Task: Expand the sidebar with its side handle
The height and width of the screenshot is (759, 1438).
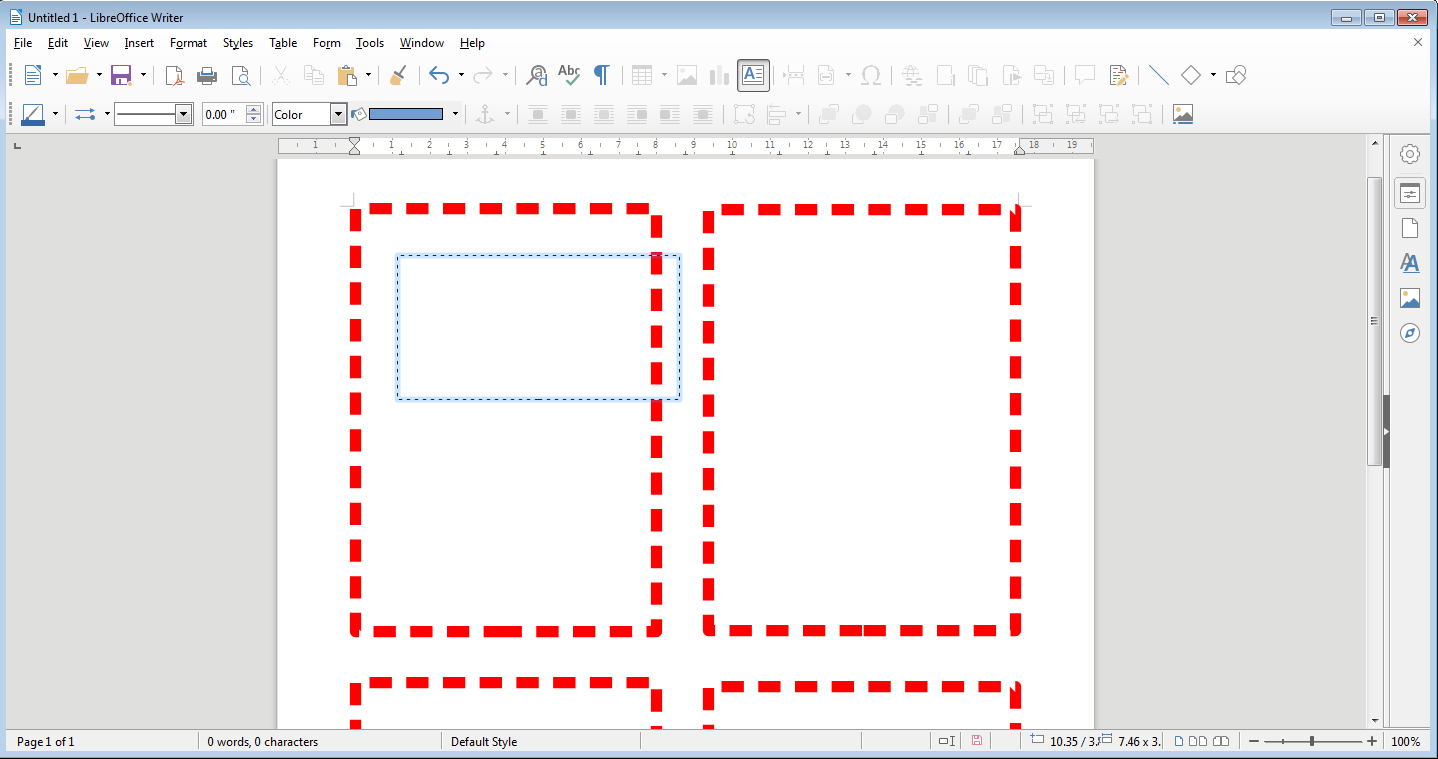Action: [x=1387, y=431]
